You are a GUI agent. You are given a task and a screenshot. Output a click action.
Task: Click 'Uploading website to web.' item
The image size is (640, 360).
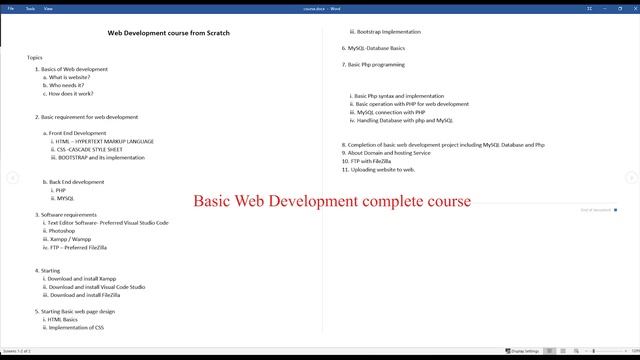pyautogui.click(x=383, y=169)
